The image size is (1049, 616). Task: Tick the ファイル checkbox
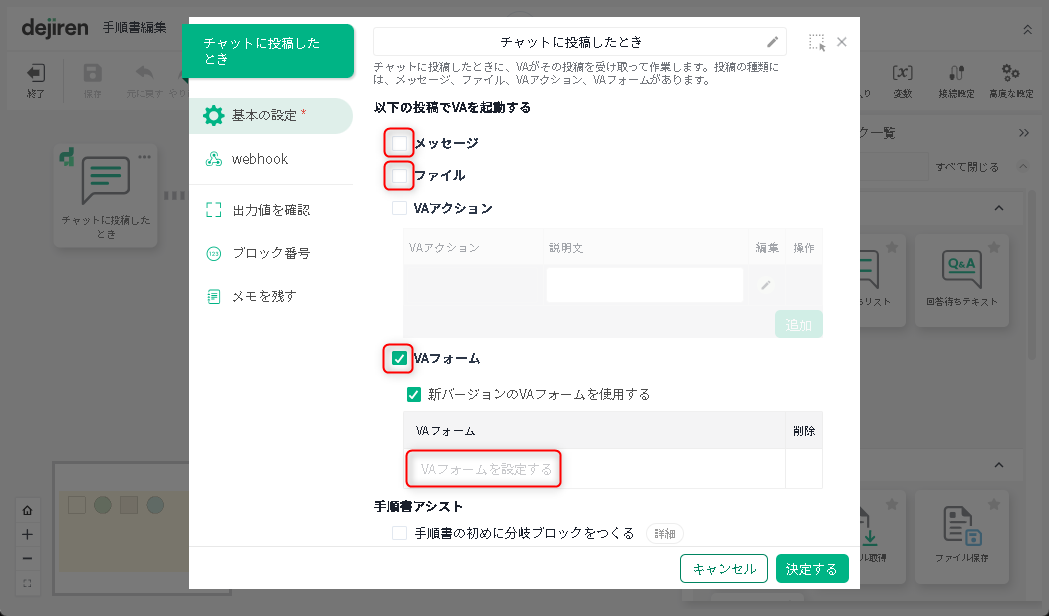399,176
